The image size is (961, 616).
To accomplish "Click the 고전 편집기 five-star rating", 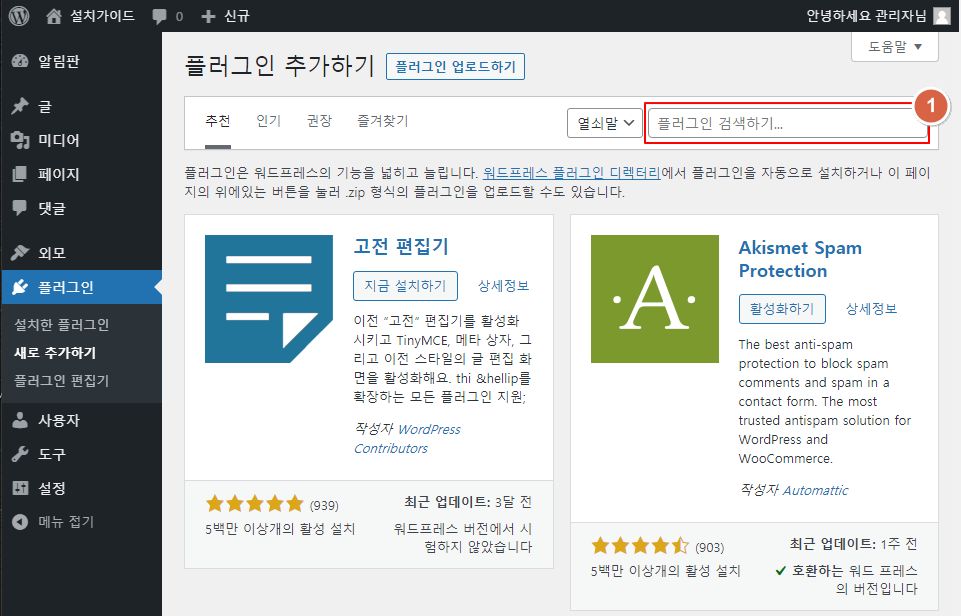I will 255,504.
